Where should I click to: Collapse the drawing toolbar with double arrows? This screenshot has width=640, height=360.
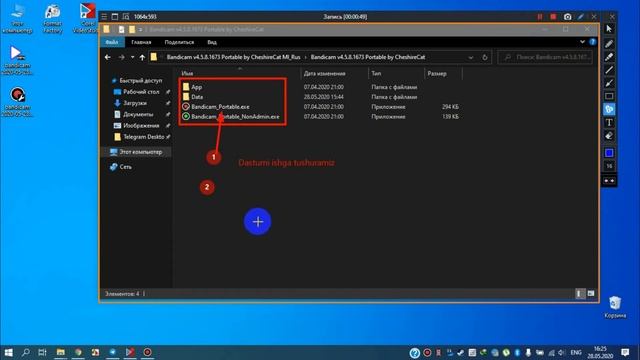609,180
